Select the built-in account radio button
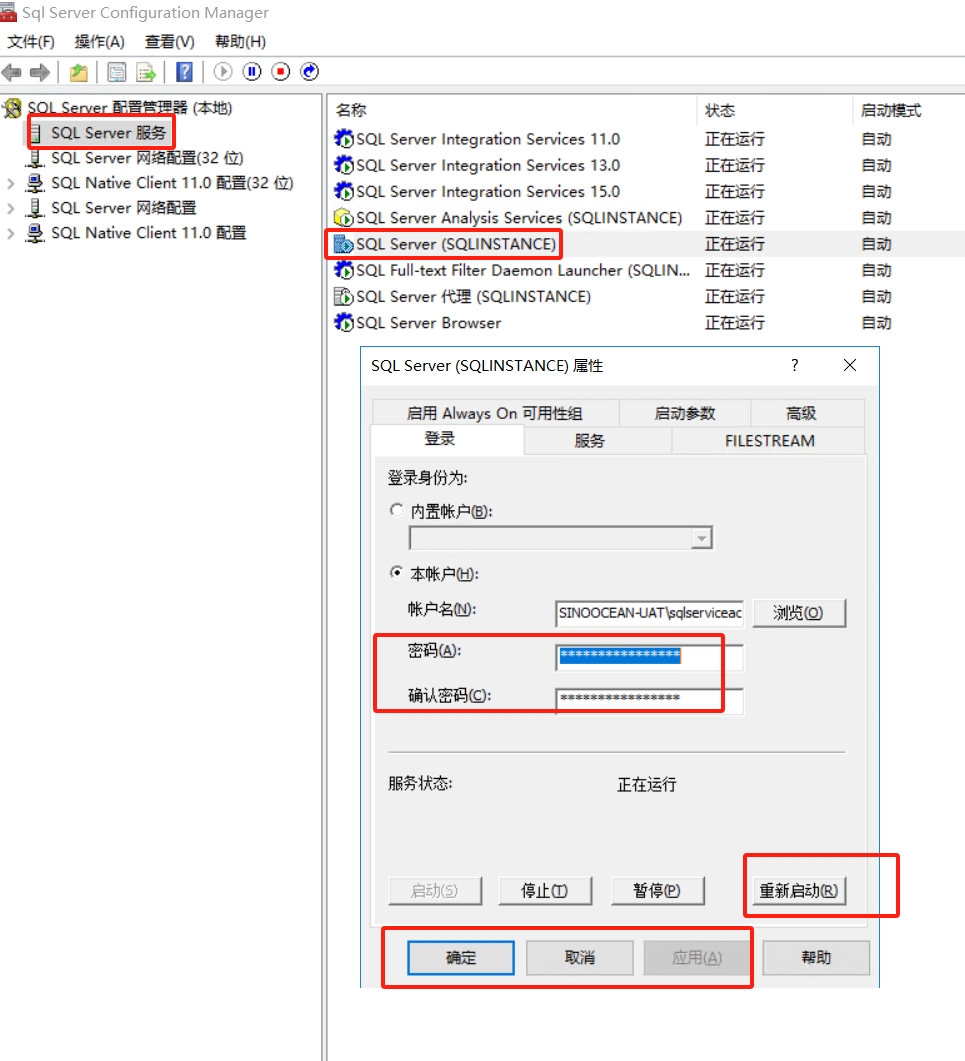The height and width of the screenshot is (1061, 965). (x=396, y=510)
